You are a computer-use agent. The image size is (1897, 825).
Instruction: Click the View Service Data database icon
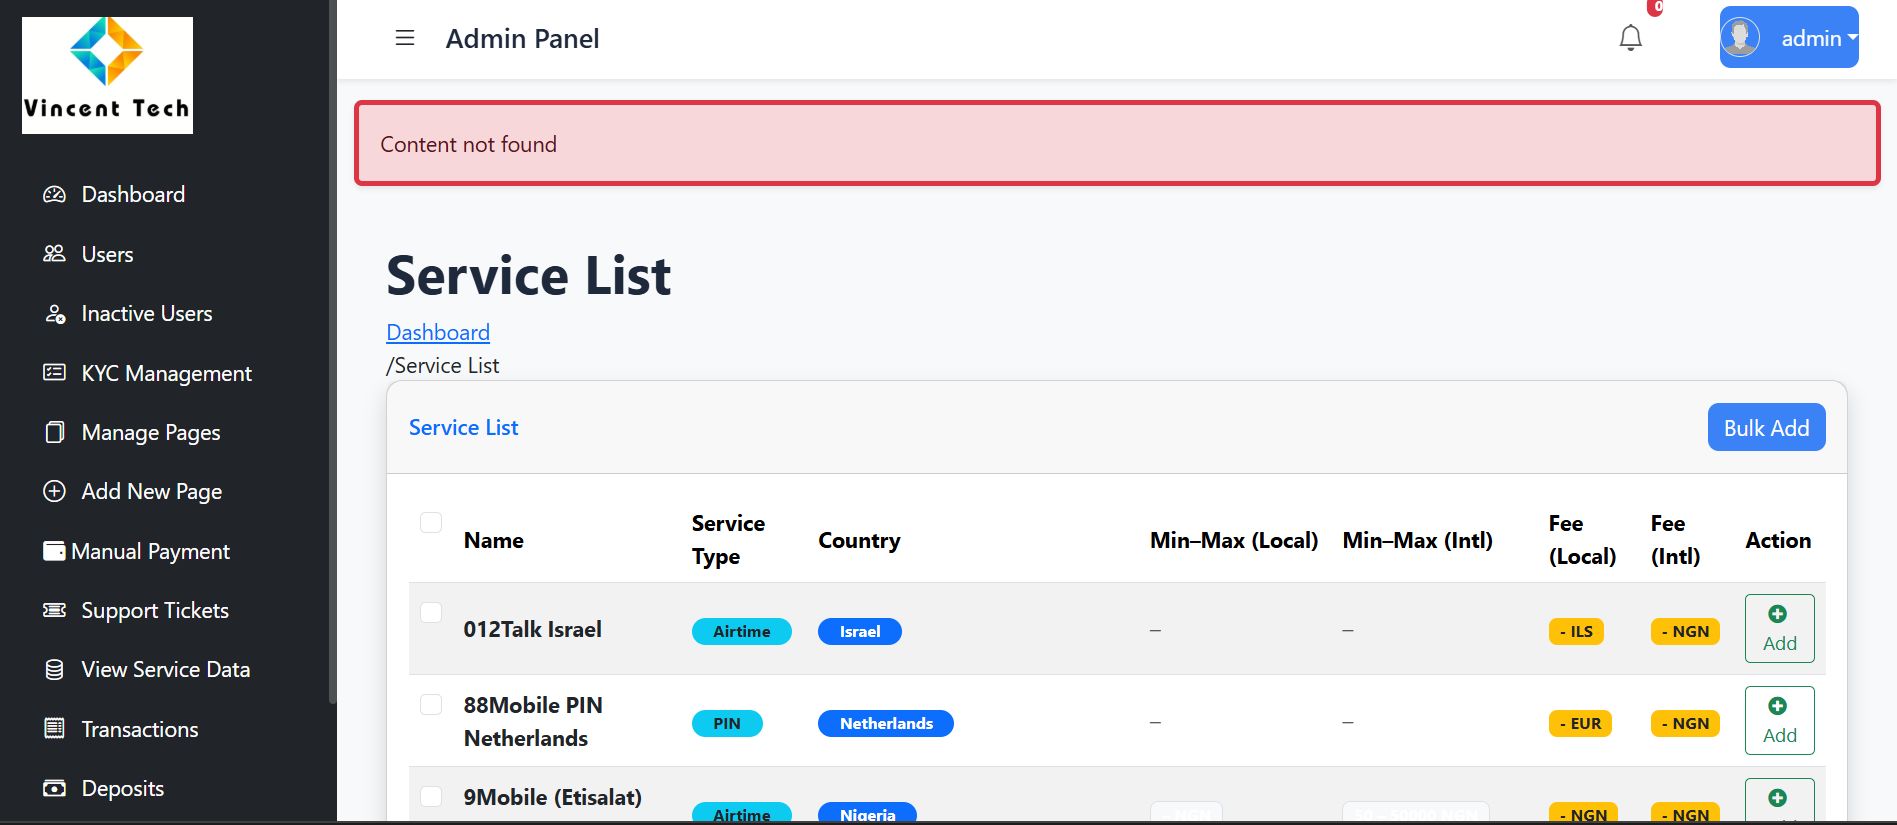click(54, 669)
